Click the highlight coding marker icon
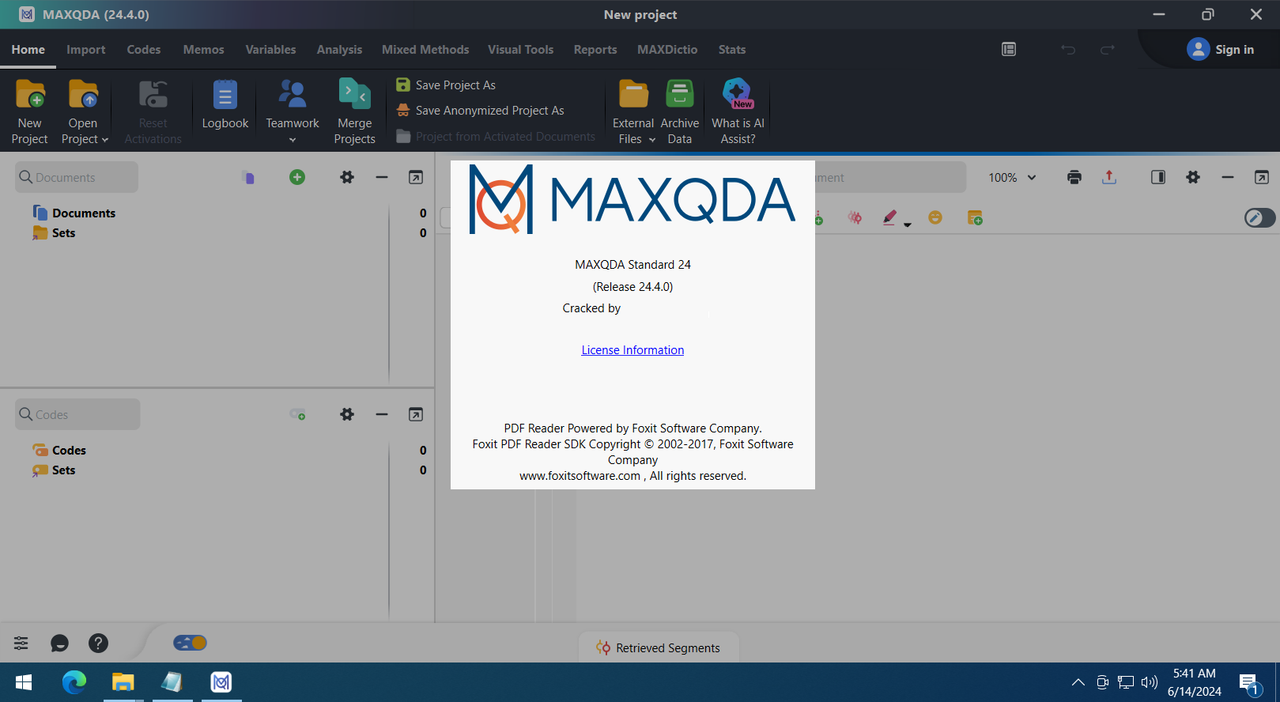The image size is (1280, 702). click(x=889, y=217)
